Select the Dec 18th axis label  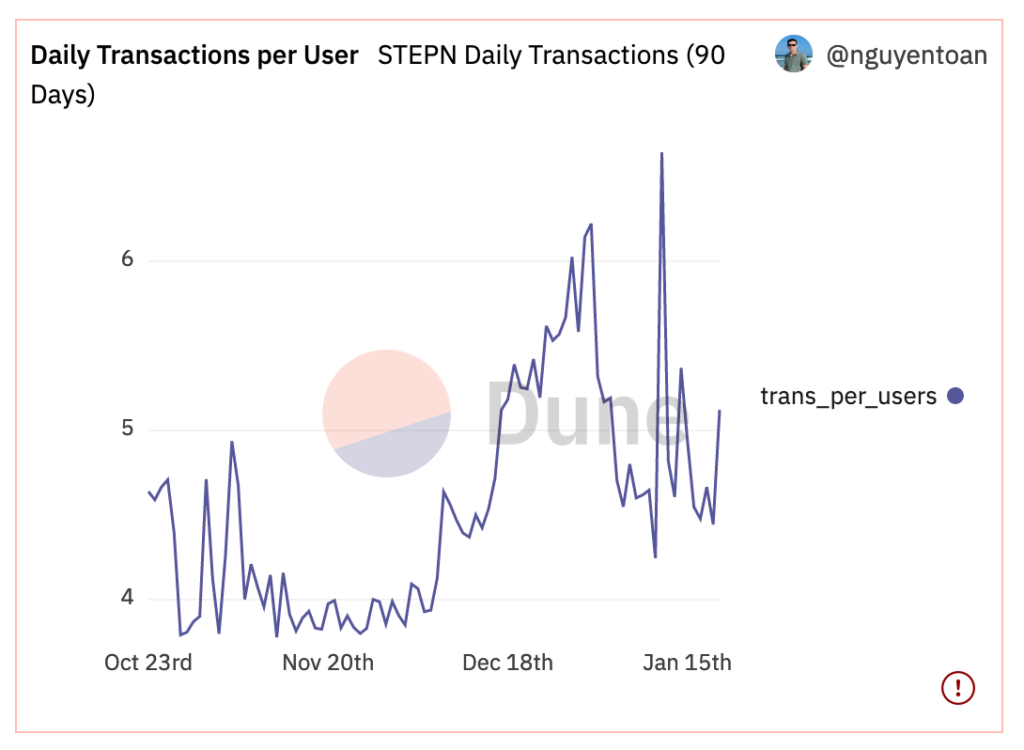(x=507, y=662)
